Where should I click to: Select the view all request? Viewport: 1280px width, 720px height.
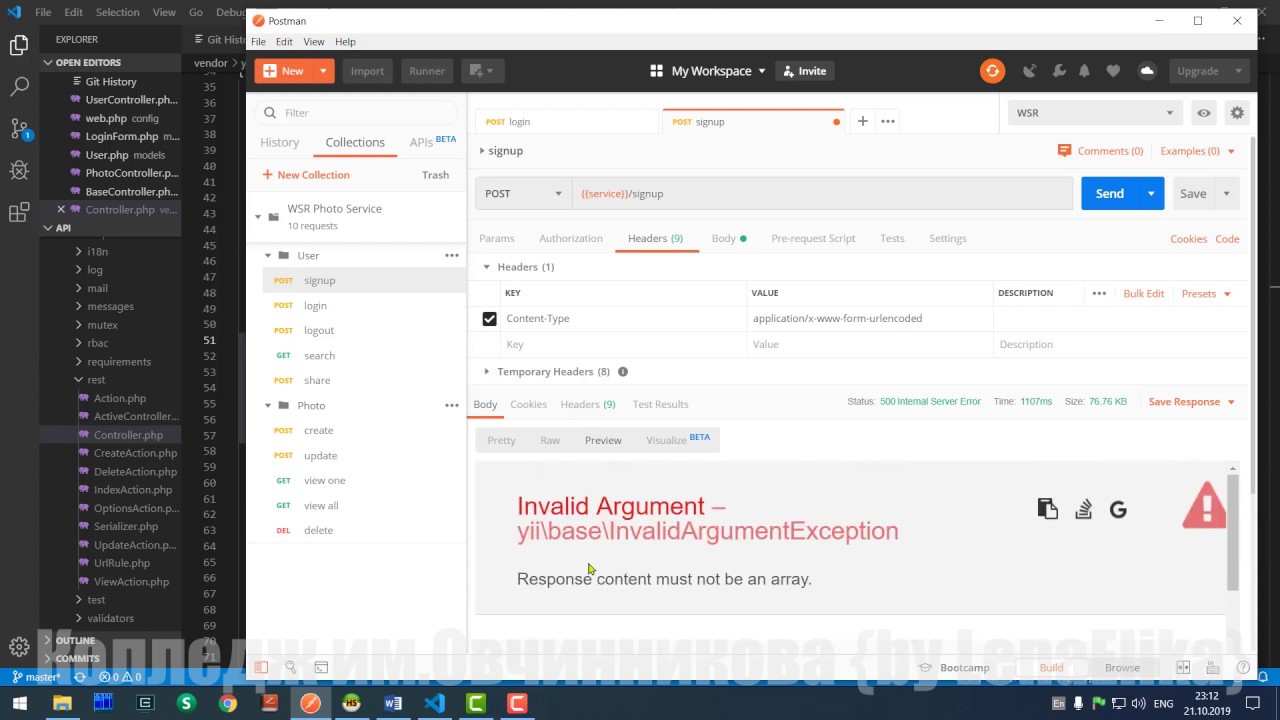321,506
